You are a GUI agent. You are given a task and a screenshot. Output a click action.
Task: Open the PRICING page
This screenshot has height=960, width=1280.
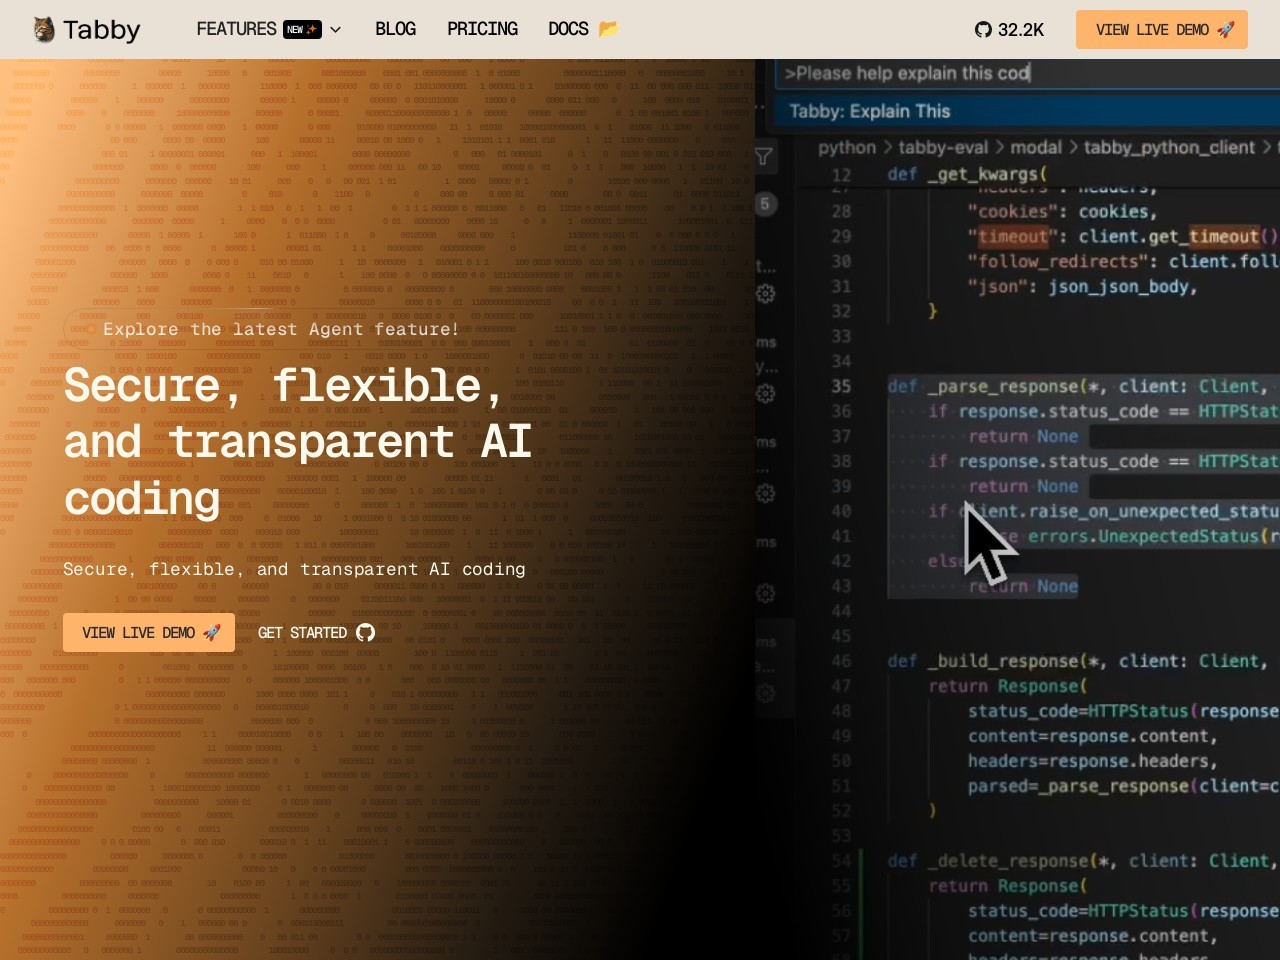pyautogui.click(x=482, y=30)
